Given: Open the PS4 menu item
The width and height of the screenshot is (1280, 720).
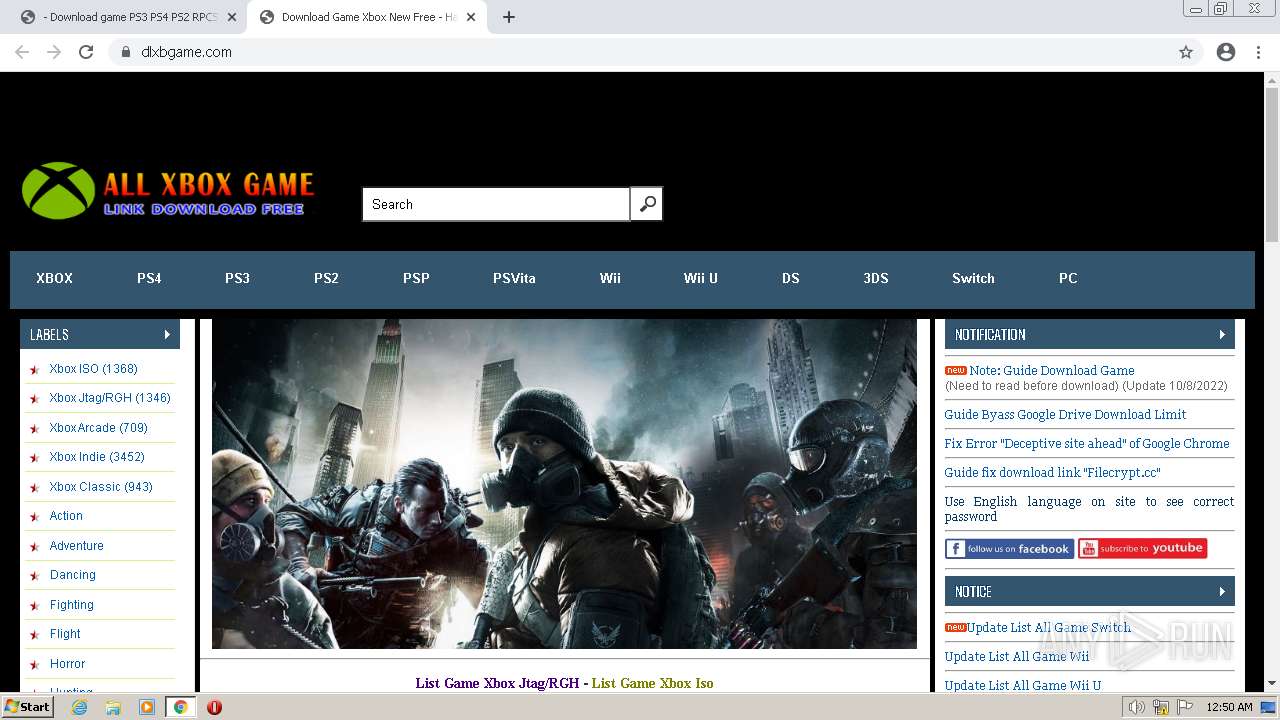Looking at the screenshot, I should (x=149, y=278).
